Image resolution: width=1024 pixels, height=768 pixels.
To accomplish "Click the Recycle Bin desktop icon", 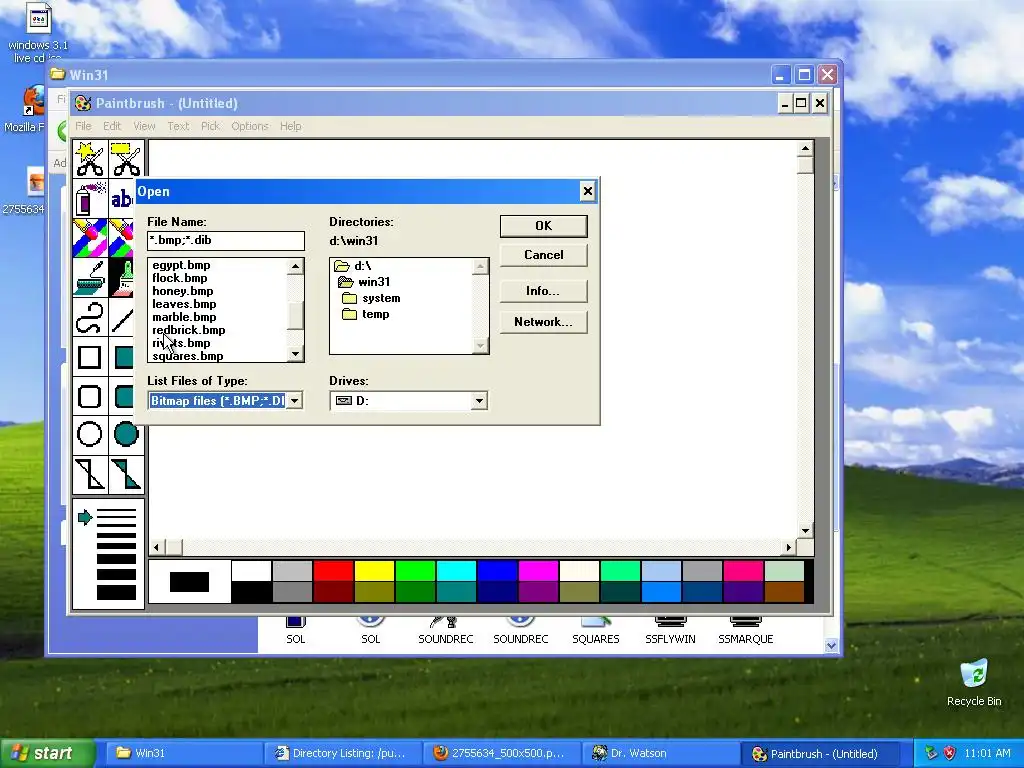I will coord(974,682).
